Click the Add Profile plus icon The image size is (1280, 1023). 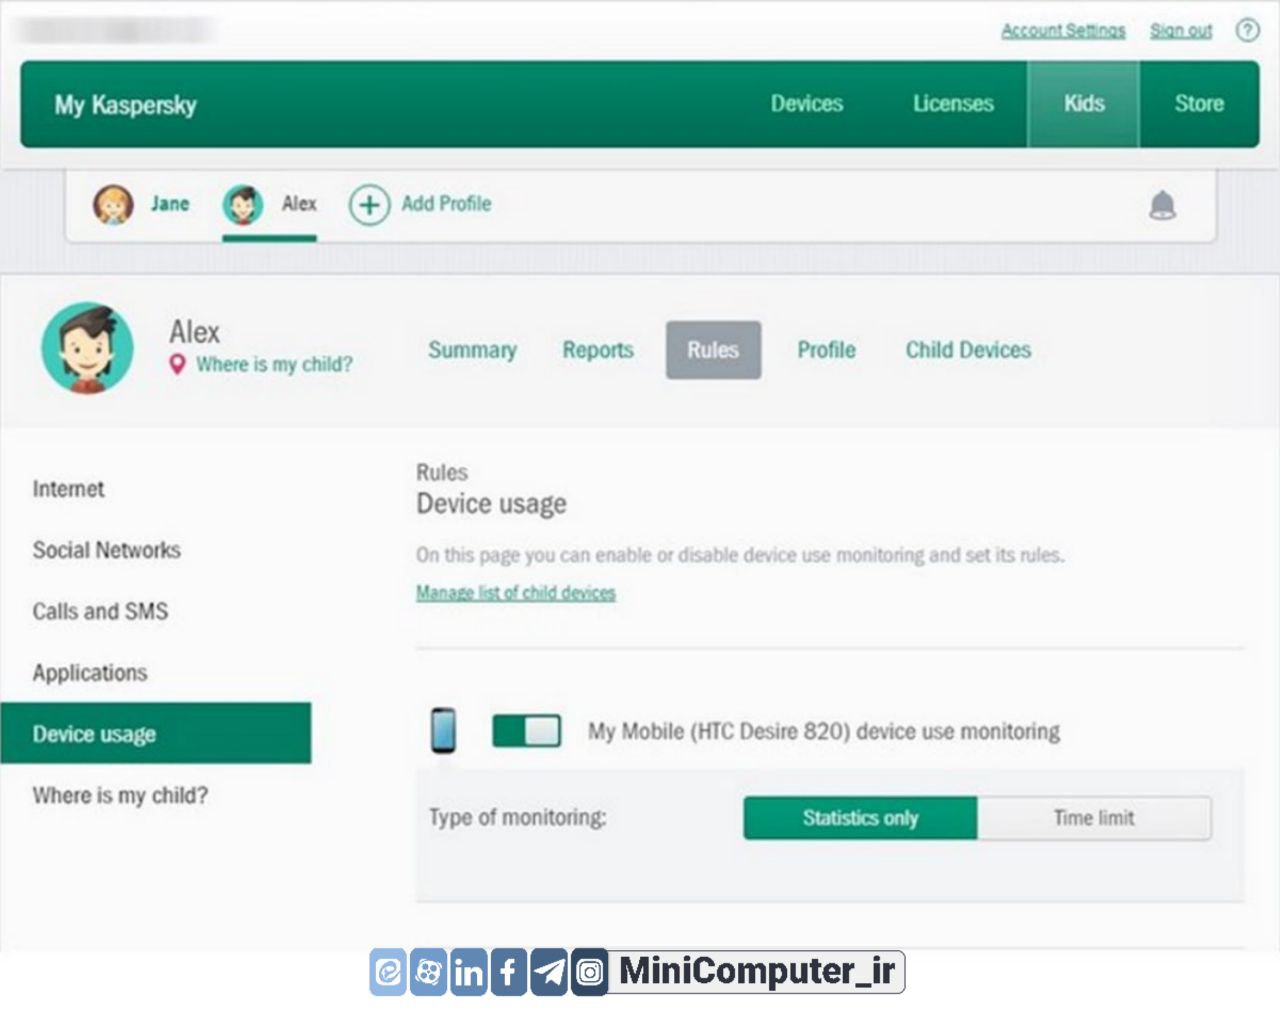pyautogui.click(x=369, y=205)
